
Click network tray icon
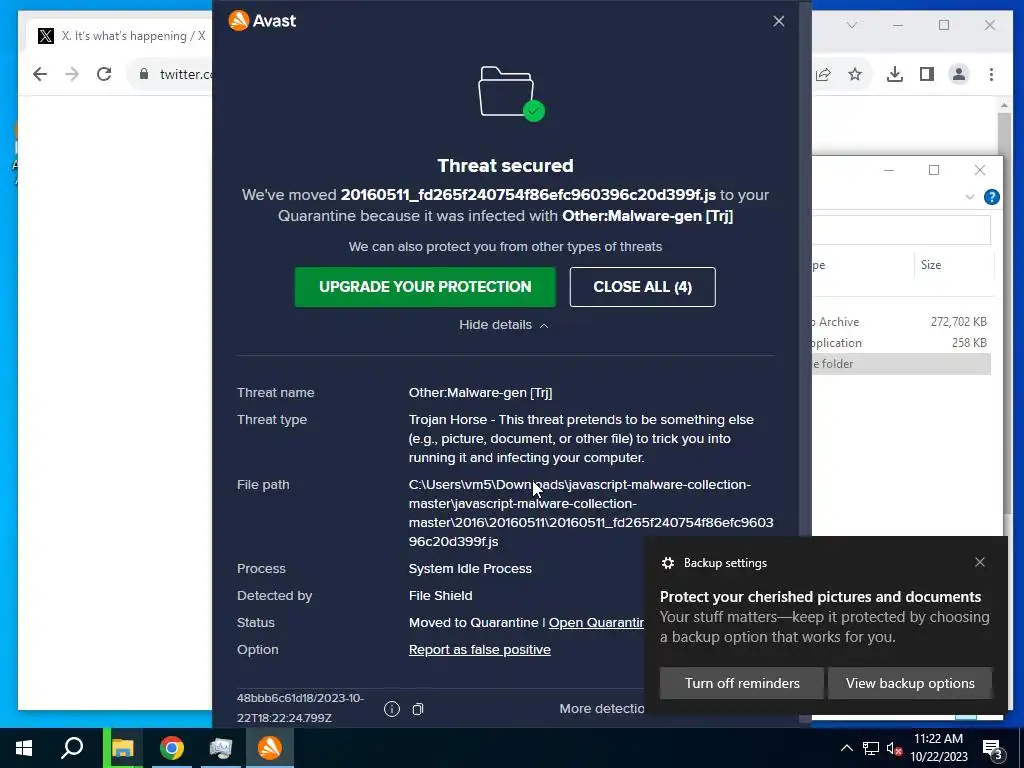pos(871,748)
